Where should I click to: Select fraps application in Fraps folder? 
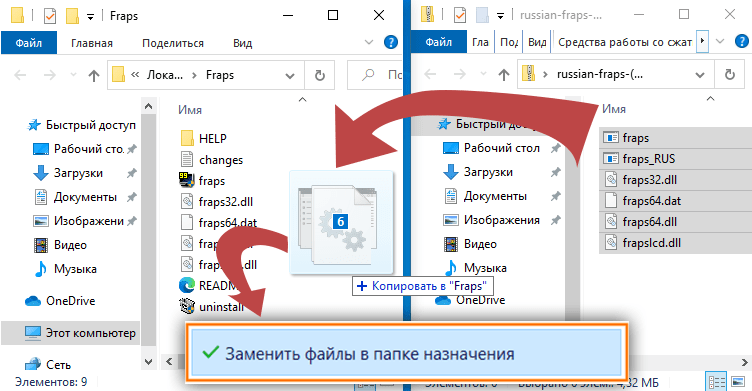coord(202,181)
